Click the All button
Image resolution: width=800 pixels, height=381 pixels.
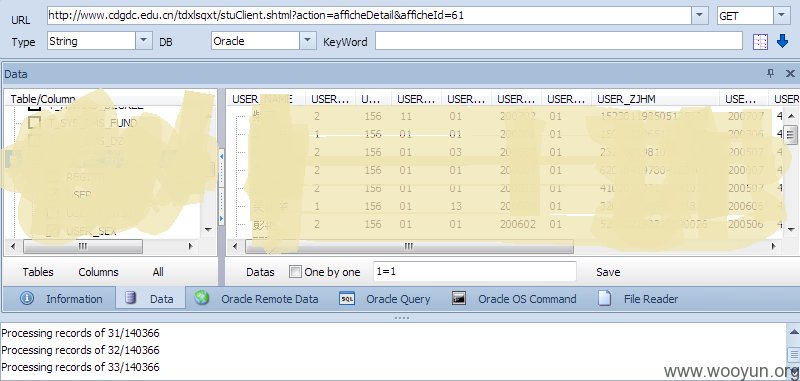(x=158, y=272)
